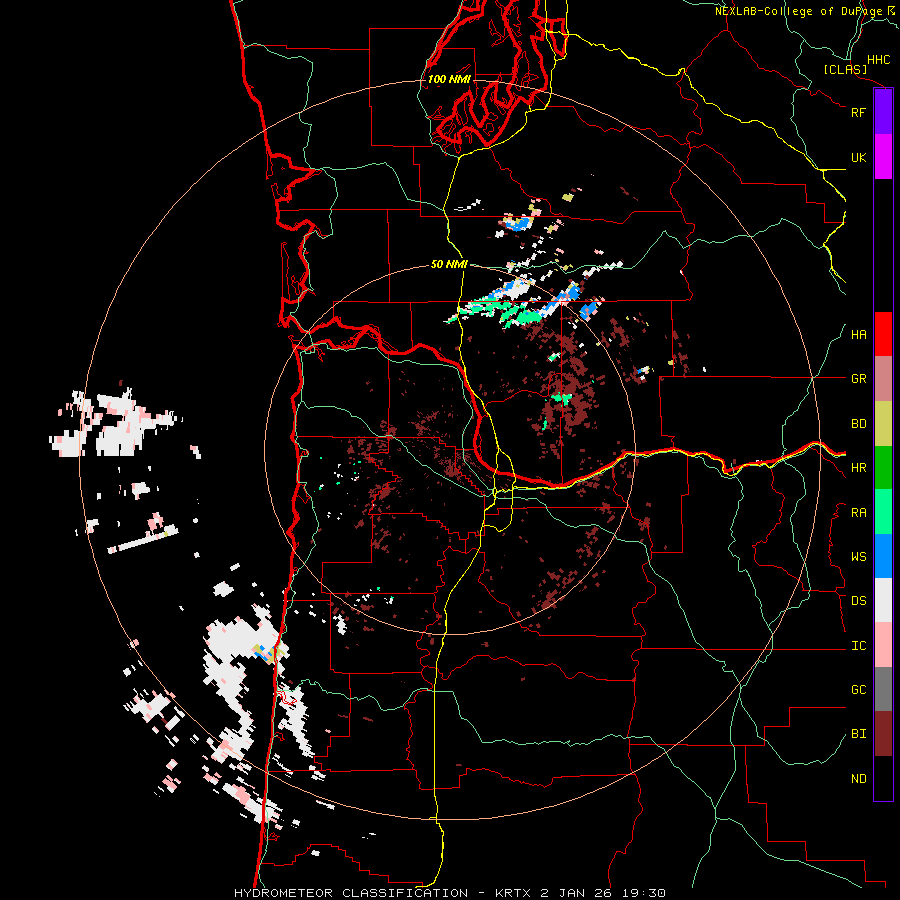Click the "[CLAS]" legend header text
The image size is (900, 900).
(x=845, y=70)
